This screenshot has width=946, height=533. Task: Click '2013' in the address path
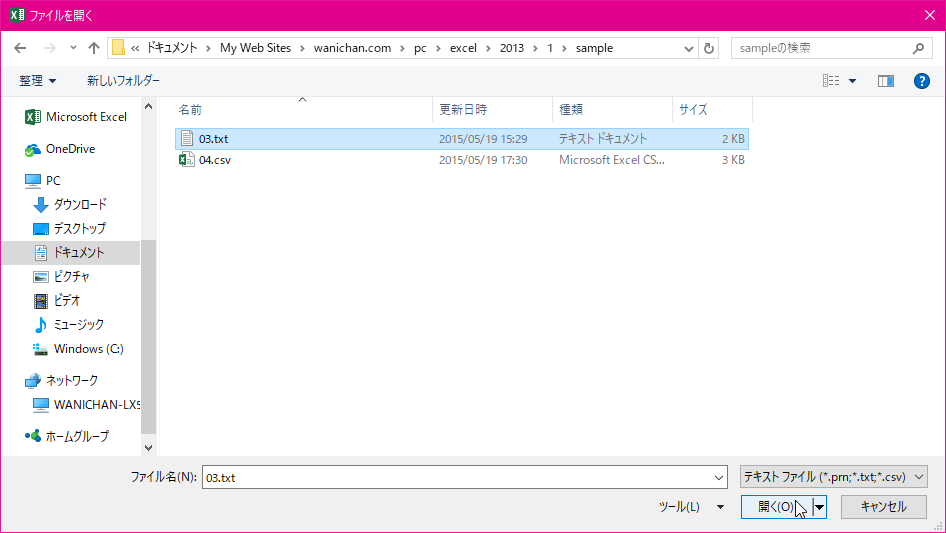pos(512,48)
